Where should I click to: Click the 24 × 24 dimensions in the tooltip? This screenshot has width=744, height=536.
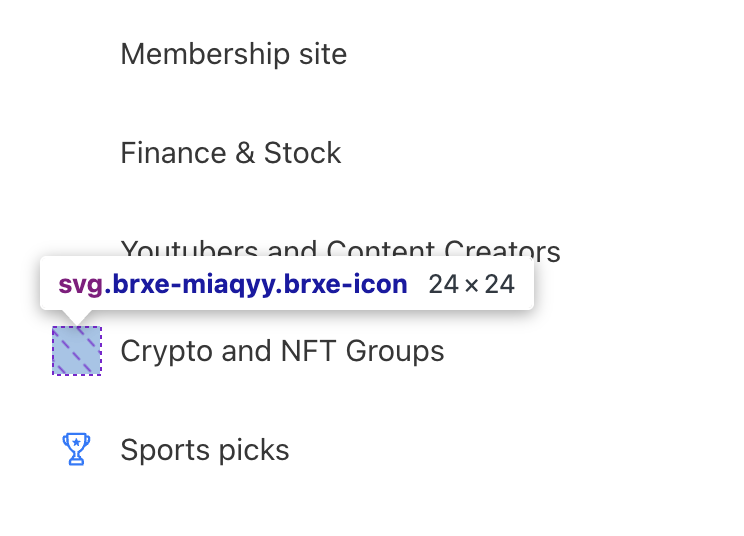click(x=472, y=285)
